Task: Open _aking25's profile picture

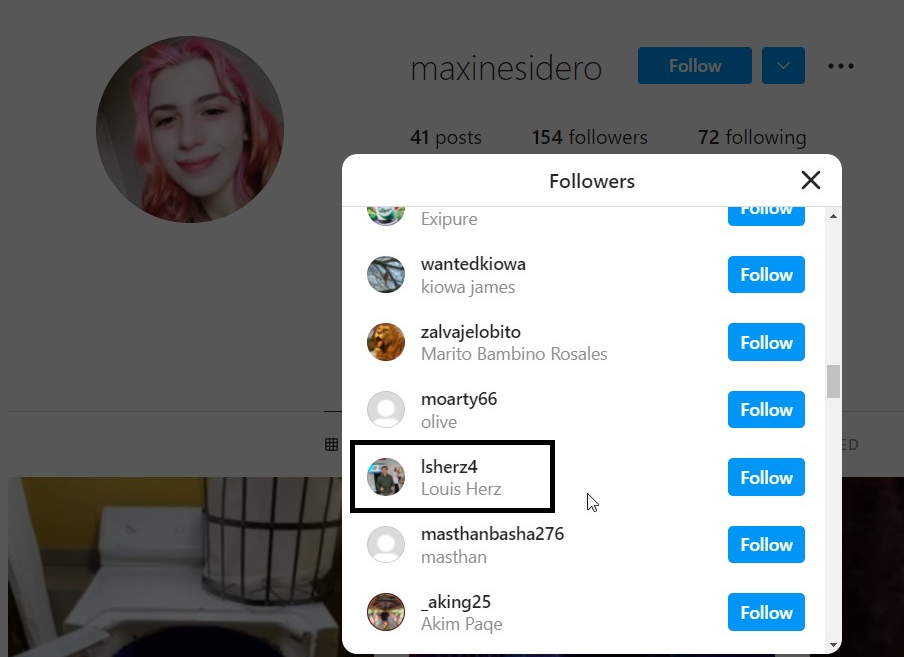Action: point(386,611)
